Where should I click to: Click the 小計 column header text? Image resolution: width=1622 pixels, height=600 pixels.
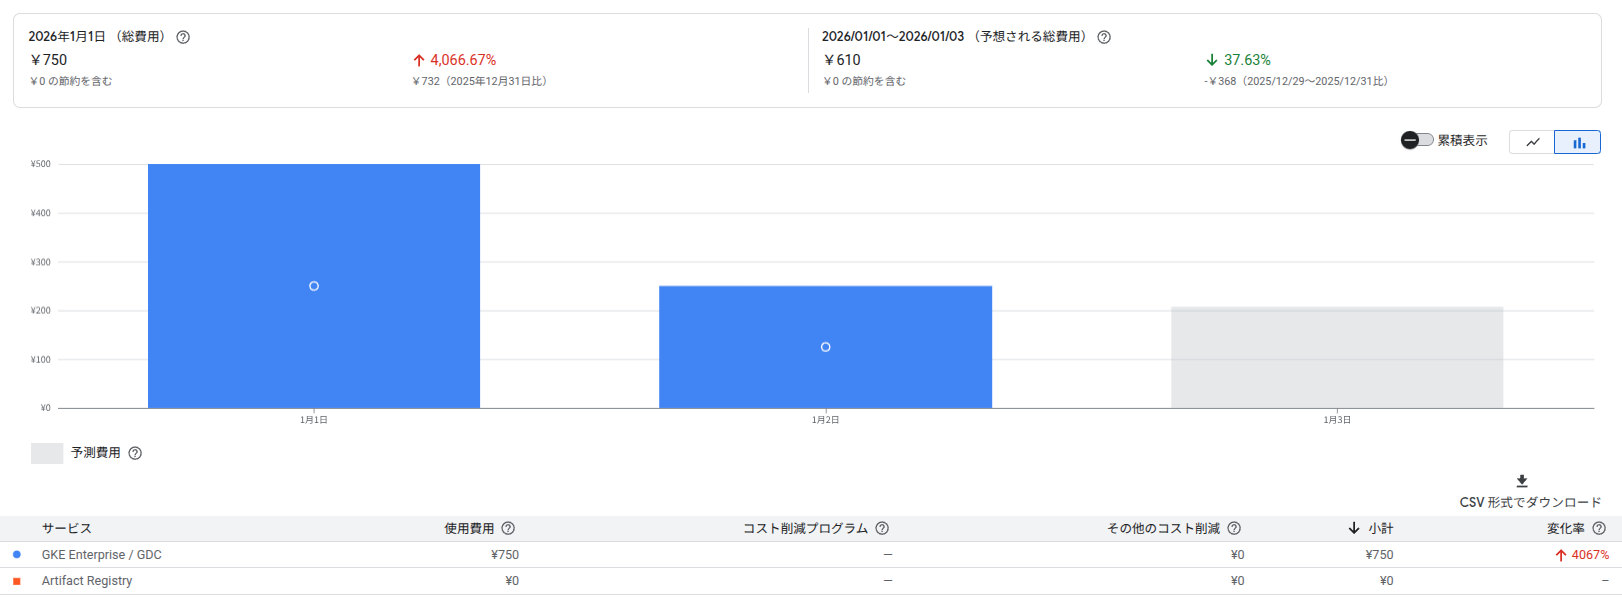coord(1381,528)
